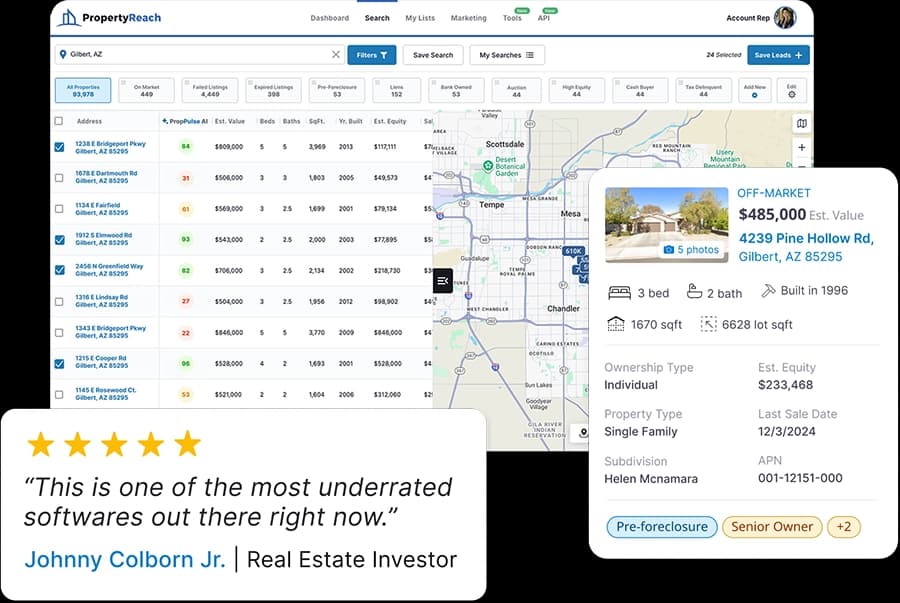
Task: Click the Desert Botanical Garden map marker
Action: coord(488,166)
